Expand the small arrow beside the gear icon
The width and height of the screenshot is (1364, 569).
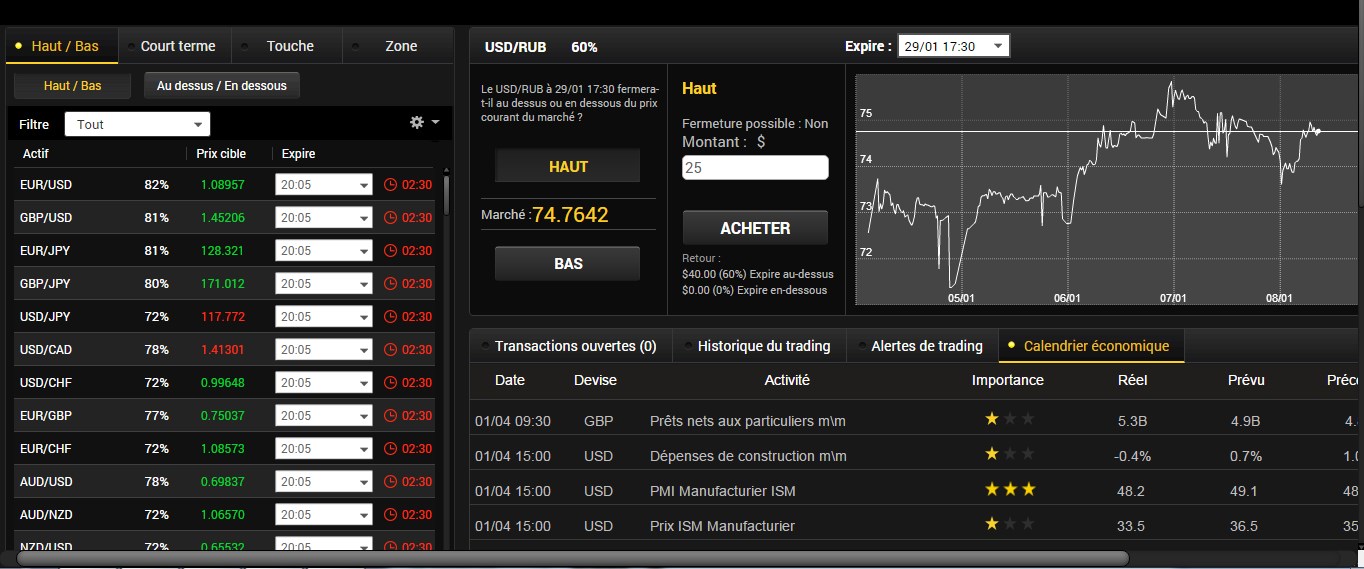[435, 122]
